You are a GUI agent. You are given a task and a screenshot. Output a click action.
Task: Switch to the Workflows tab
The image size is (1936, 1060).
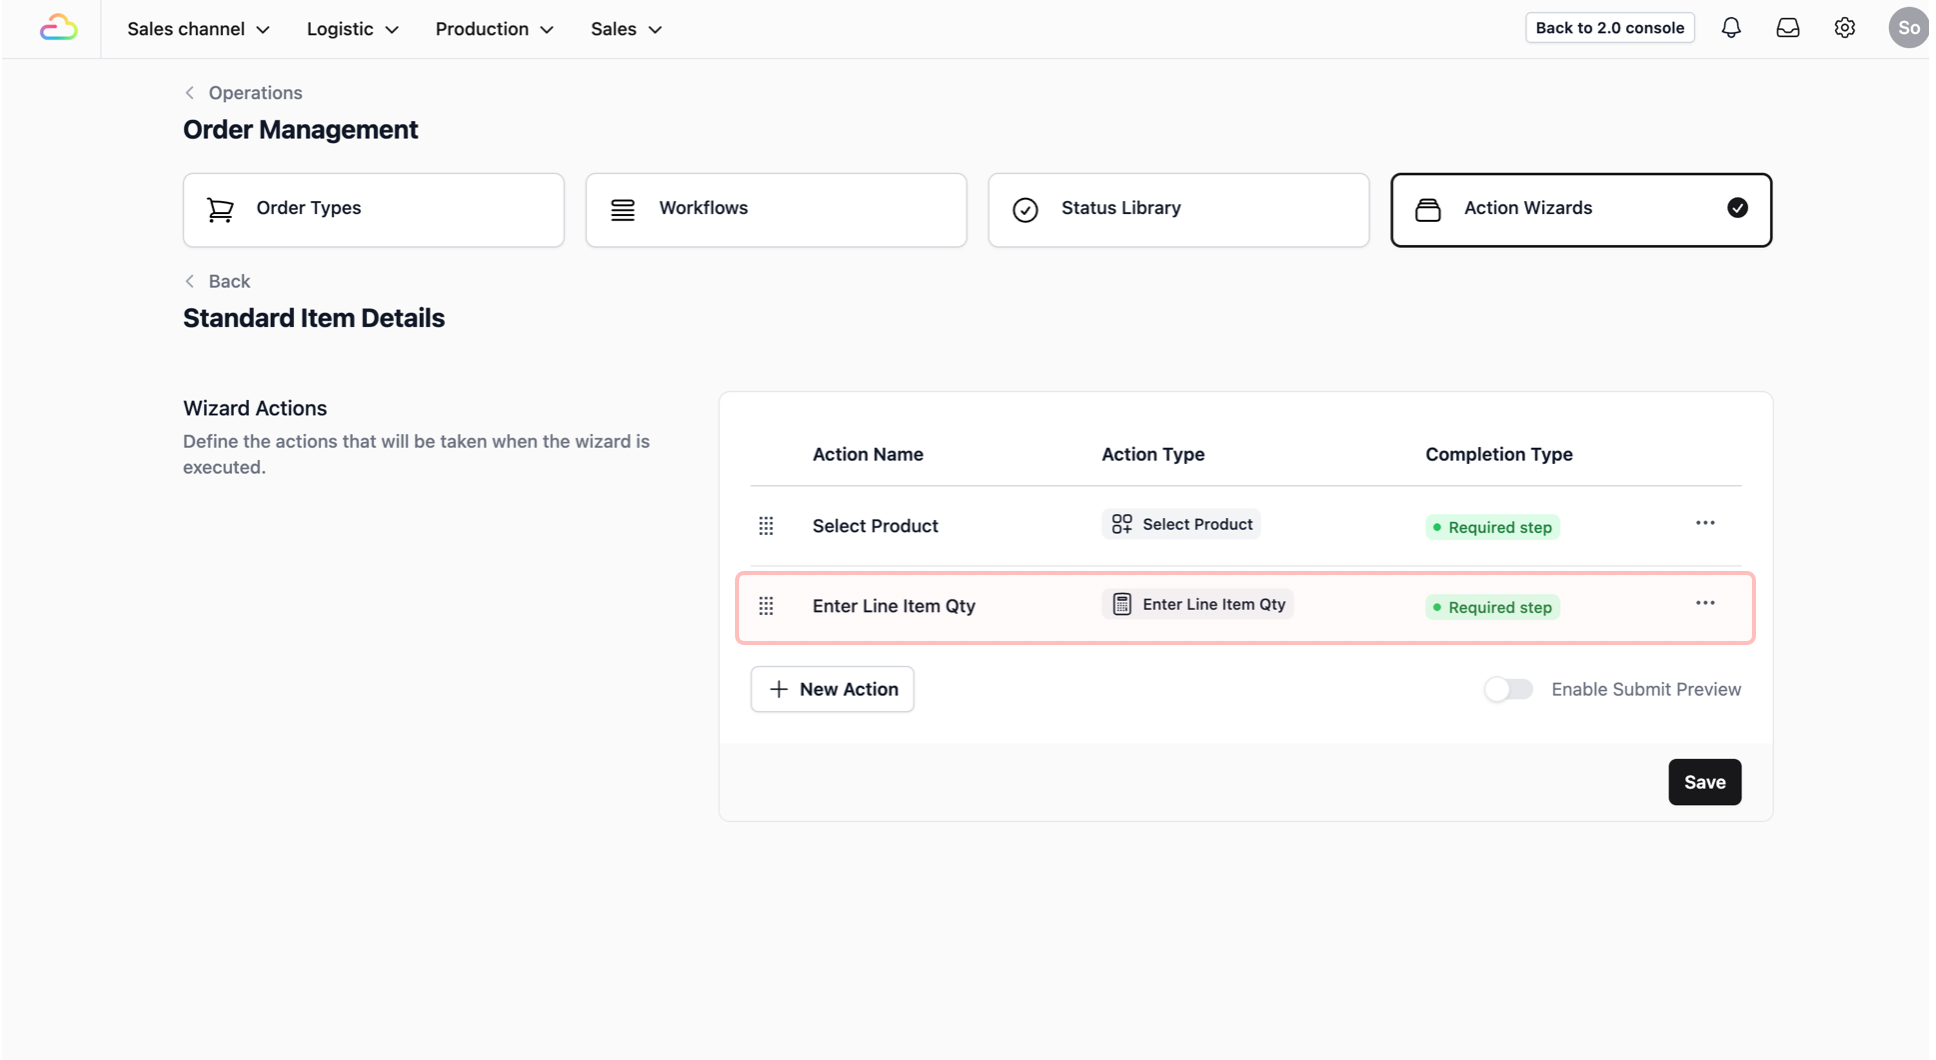(776, 210)
